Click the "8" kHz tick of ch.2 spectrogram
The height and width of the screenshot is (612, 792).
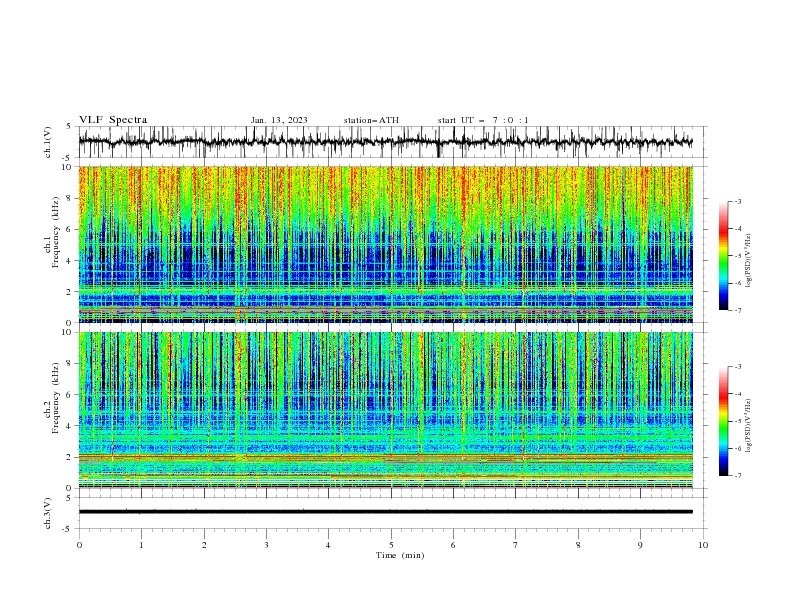pos(70,364)
